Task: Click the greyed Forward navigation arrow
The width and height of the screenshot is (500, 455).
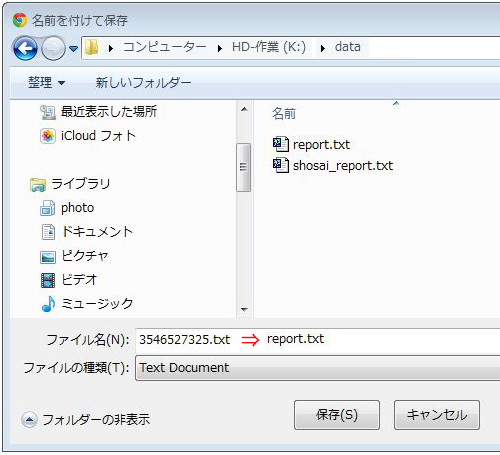Action: coord(53,48)
